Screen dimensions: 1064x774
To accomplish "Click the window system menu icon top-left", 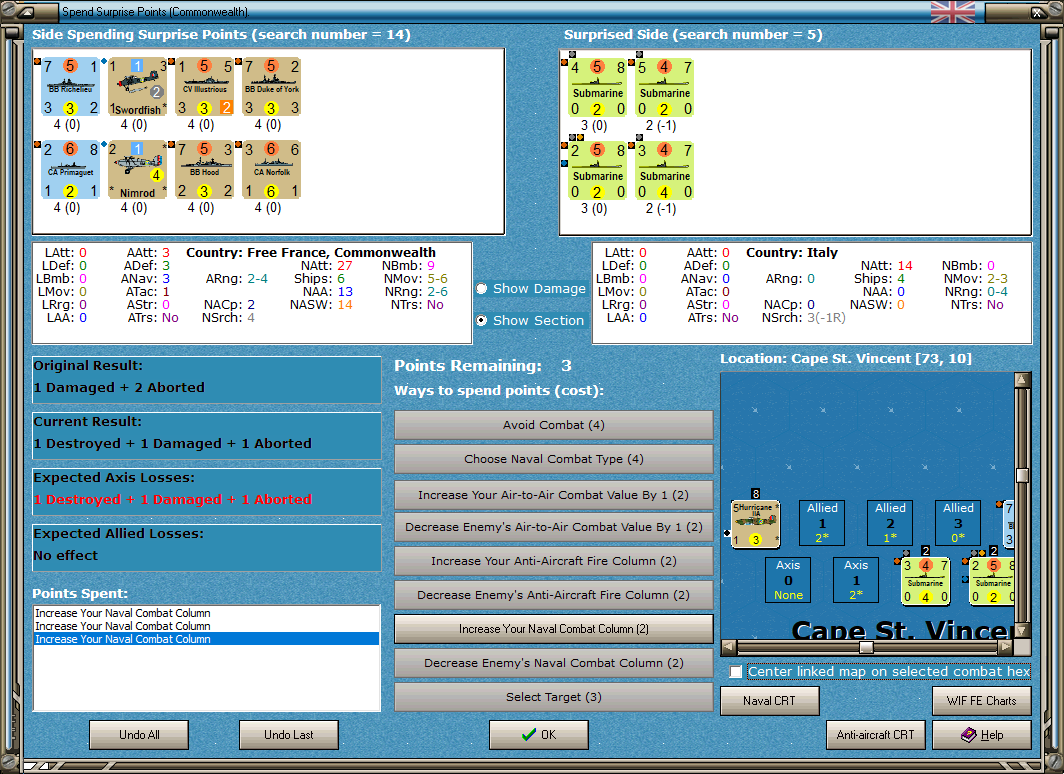I will 26,12.
